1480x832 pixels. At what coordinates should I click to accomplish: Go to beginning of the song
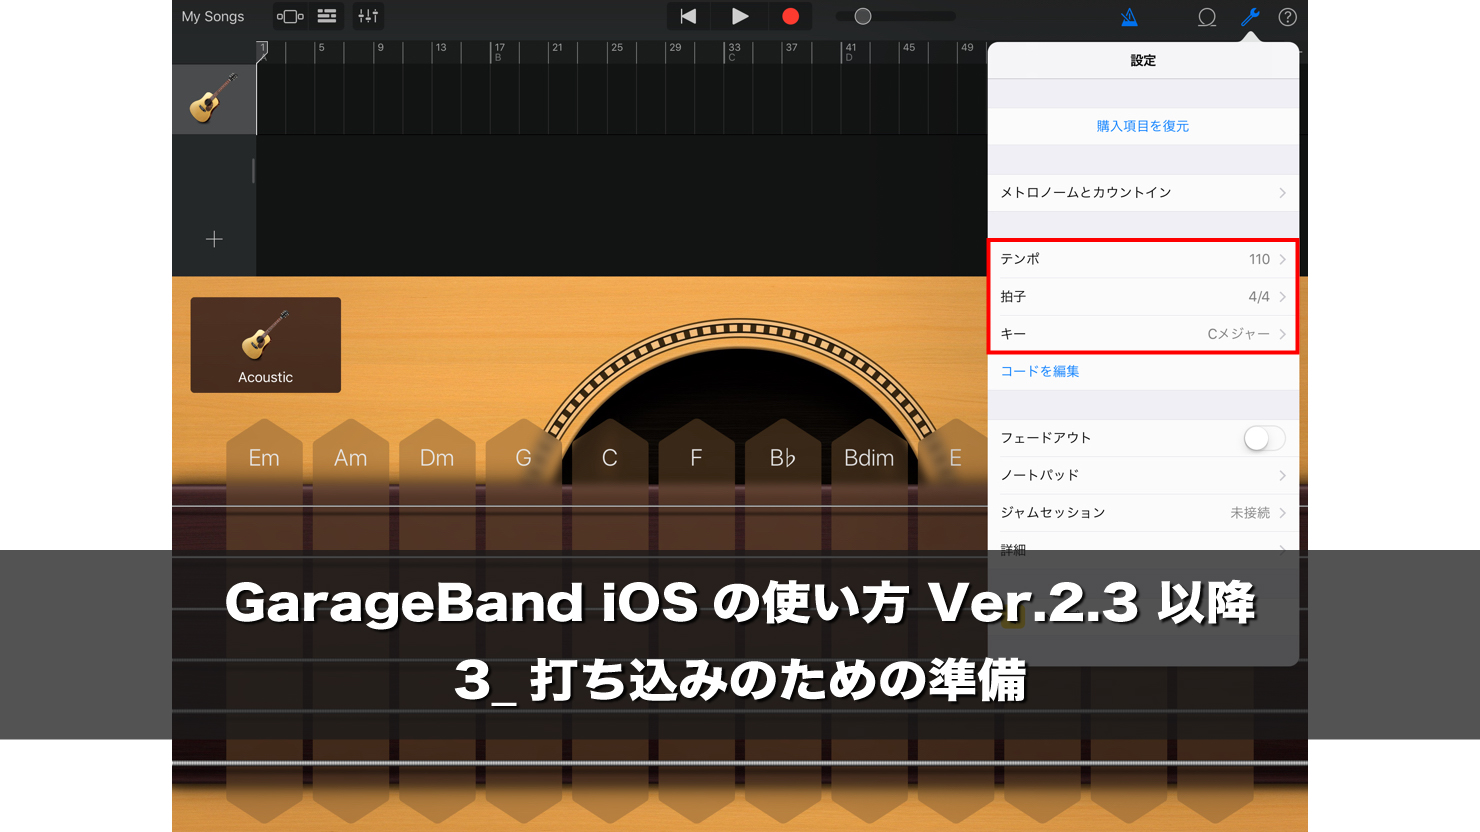(x=688, y=16)
